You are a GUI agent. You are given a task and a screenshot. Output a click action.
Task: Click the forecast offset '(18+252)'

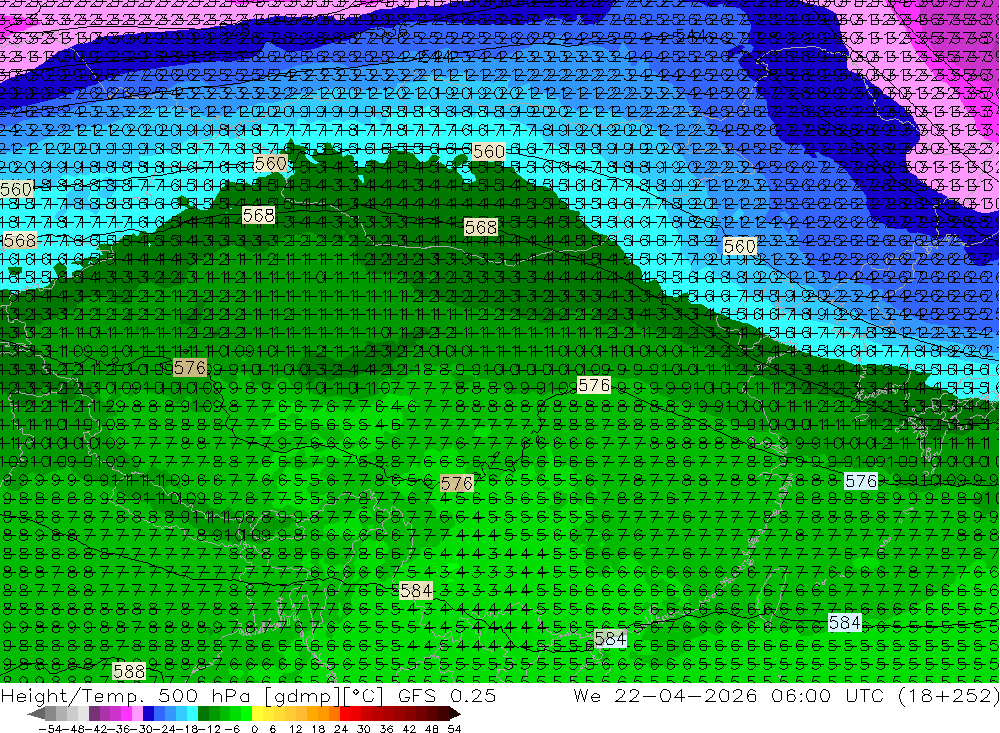click(x=948, y=695)
